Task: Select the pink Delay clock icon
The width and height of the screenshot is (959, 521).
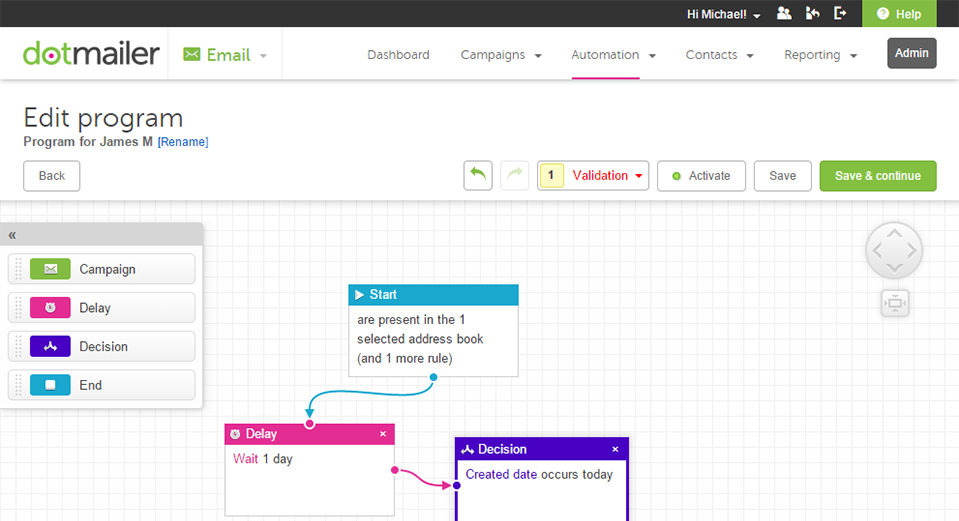Action: (x=50, y=308)
